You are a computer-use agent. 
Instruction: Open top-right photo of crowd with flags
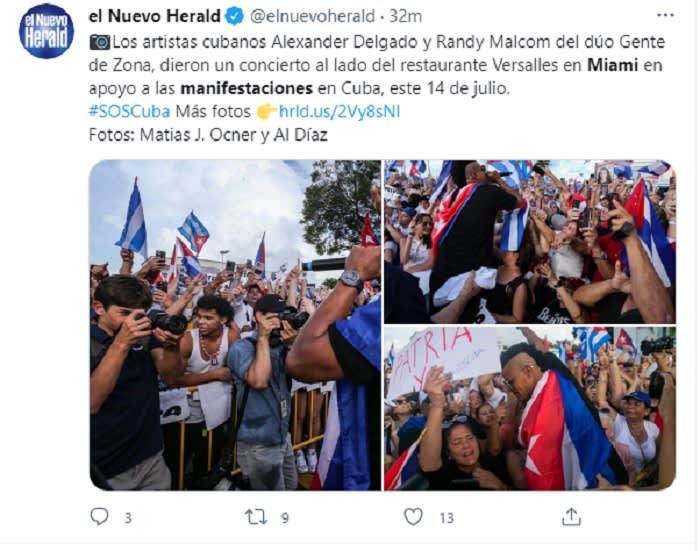pyautogui.click(x=530, y=242)
